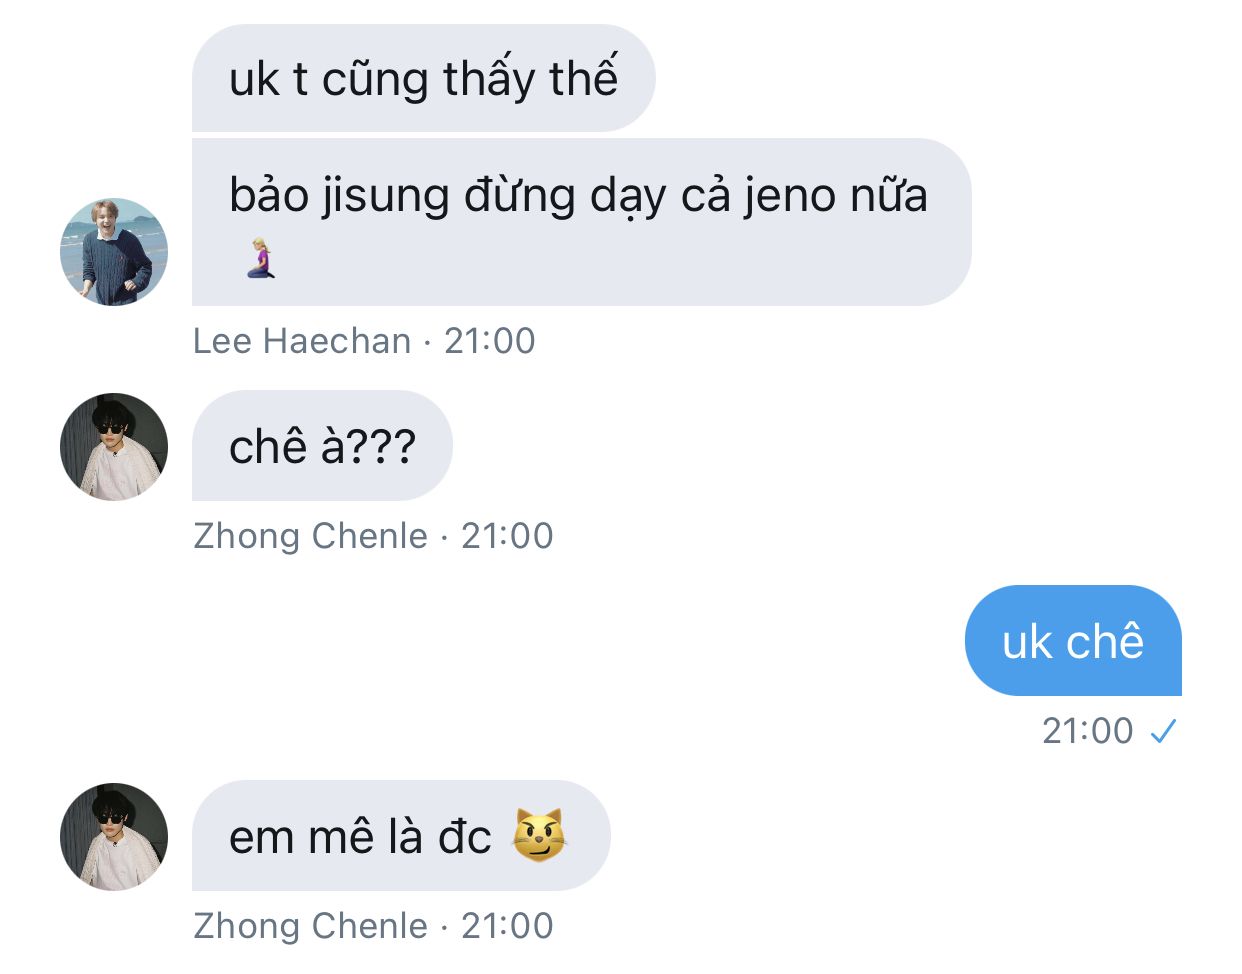The image size is (1242, 974).
Task: Select the "bảo jisung đừng dạy cả jeno nữa" bubble
Action: tap(581, 222)
